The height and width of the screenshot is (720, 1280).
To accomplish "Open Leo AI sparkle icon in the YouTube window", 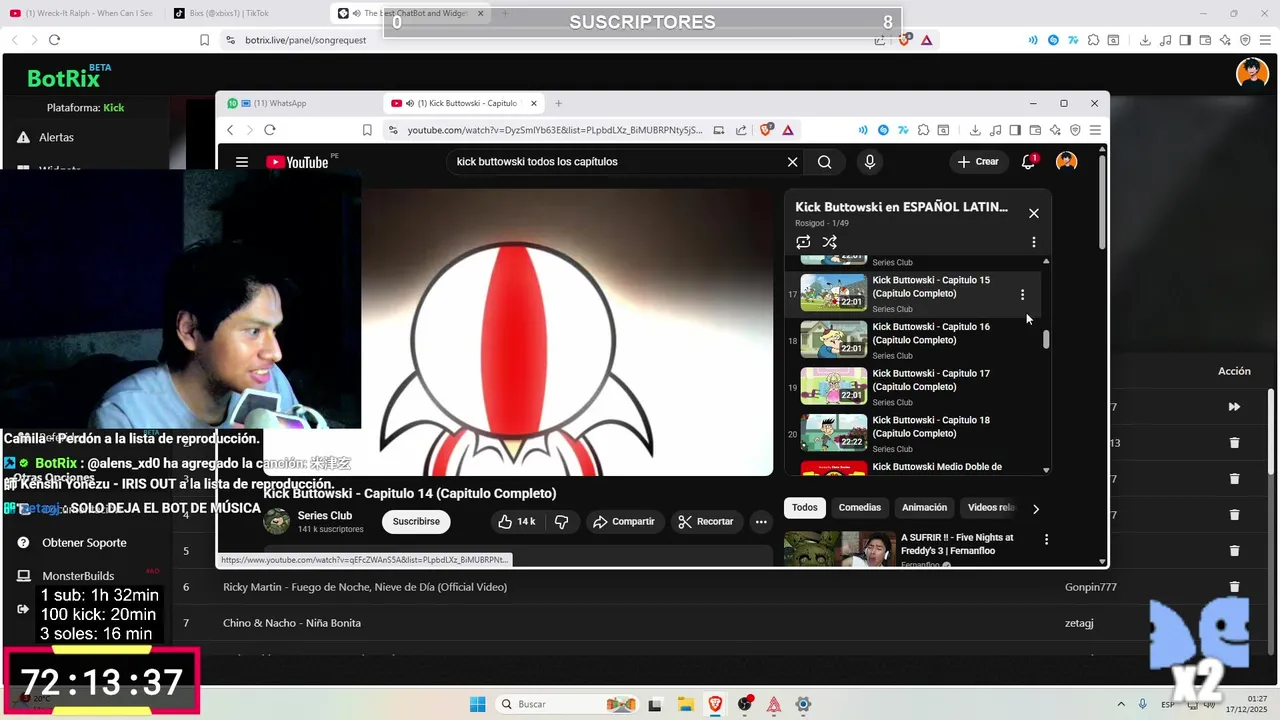I will 1055,130.
